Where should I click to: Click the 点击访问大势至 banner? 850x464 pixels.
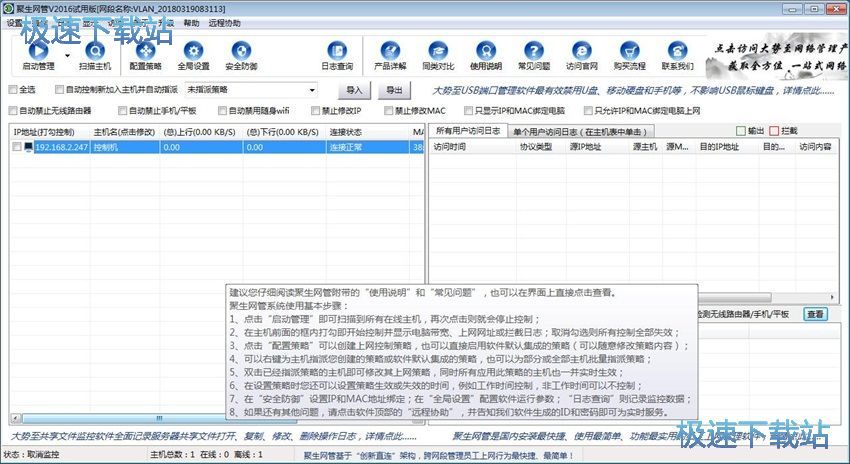click(778, 58)
